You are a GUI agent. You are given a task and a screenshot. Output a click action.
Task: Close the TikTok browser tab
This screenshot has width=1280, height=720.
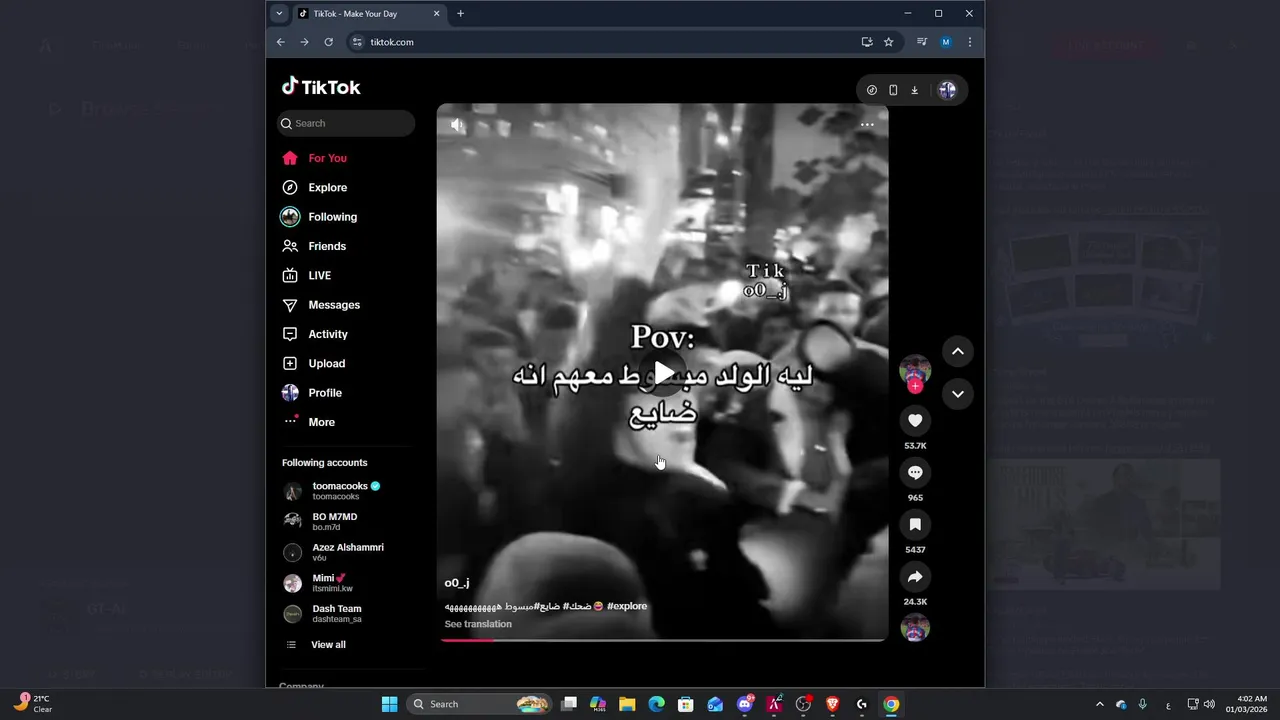click(x=436, y=14)
